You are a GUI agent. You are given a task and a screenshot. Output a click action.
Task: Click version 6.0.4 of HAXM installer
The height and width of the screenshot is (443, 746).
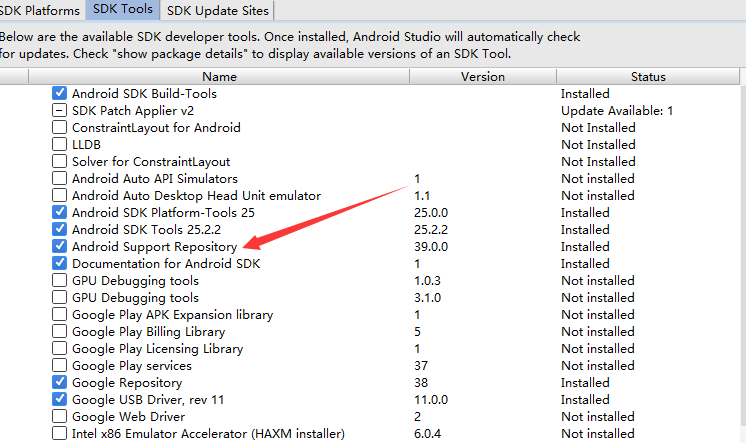(x=428, y=434)
